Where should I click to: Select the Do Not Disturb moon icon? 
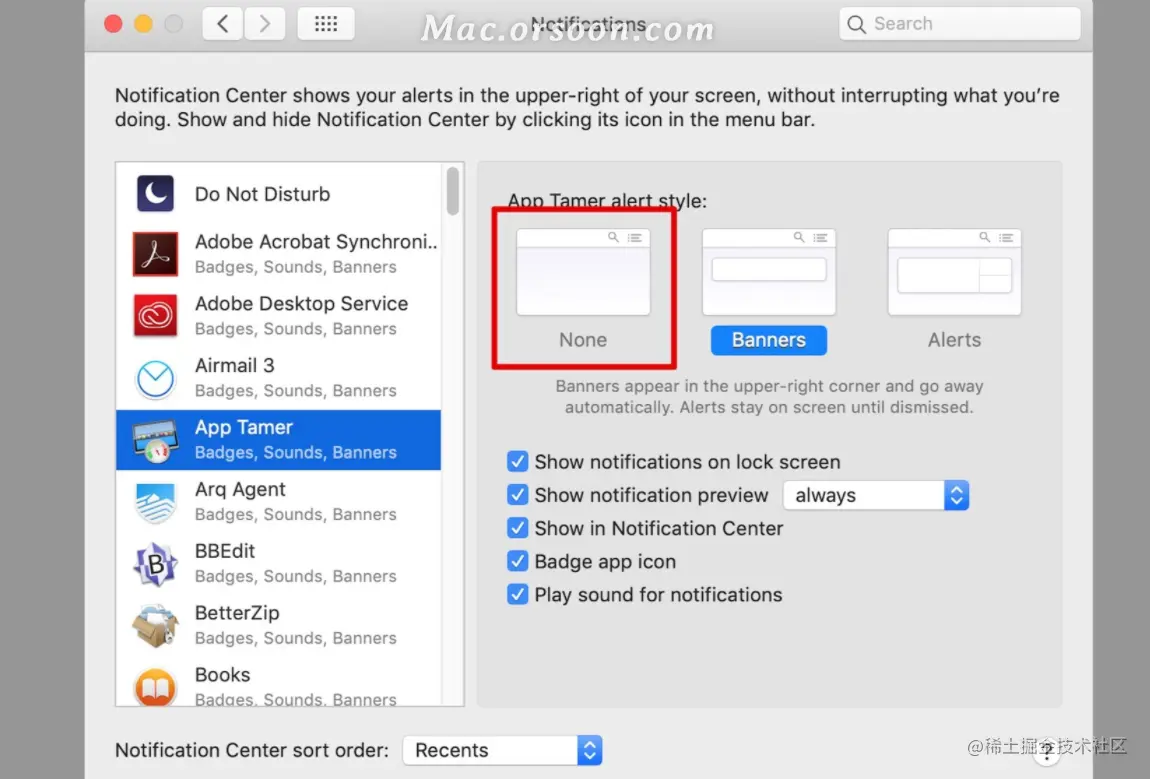155,194
